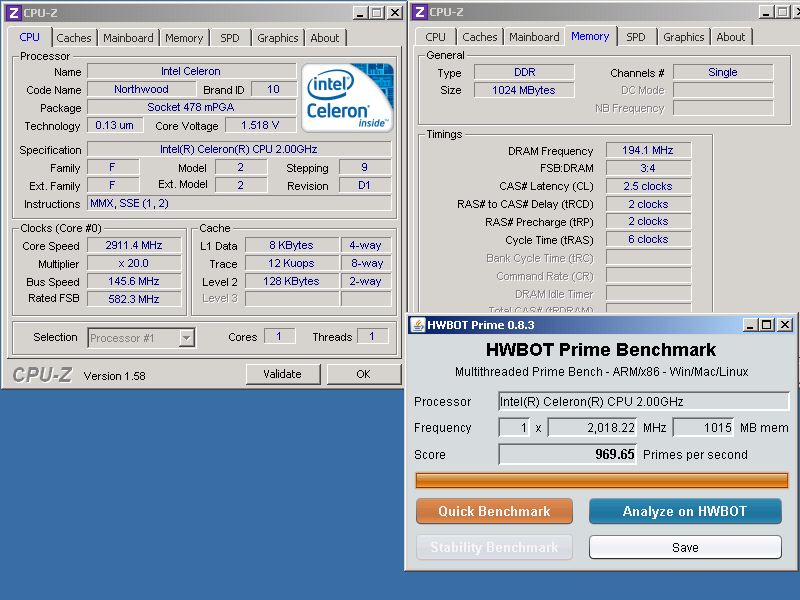Close the HWBOT Prime window

(785, 325)
